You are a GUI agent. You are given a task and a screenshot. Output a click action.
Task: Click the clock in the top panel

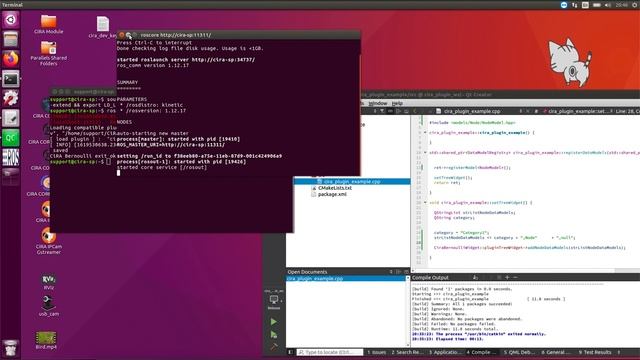point(622,5)
